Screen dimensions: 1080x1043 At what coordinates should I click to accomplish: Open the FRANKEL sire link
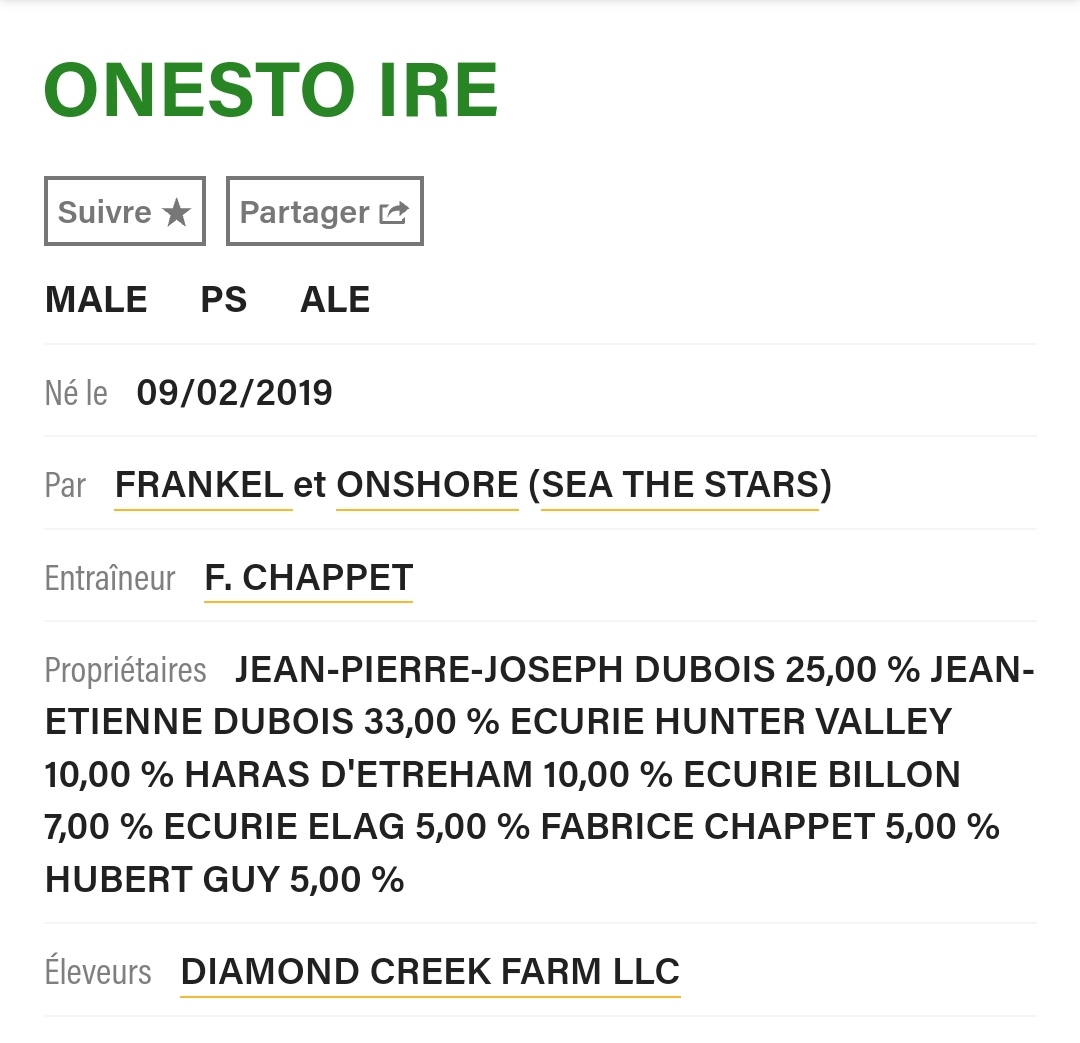(199, 484)
